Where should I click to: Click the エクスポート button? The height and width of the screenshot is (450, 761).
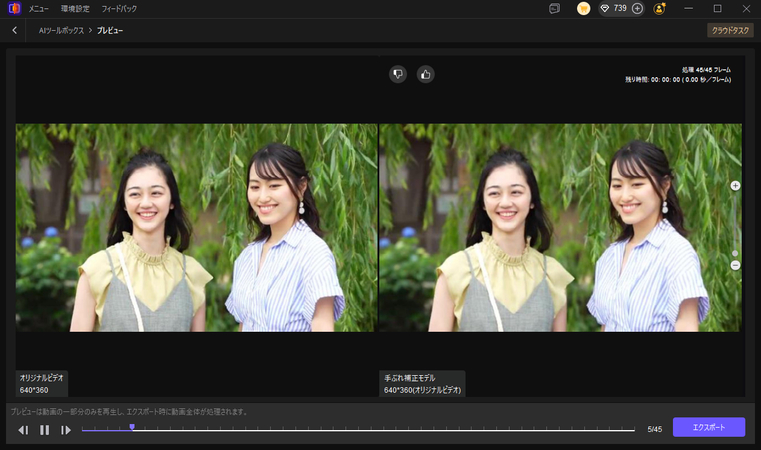pos(709,427)
